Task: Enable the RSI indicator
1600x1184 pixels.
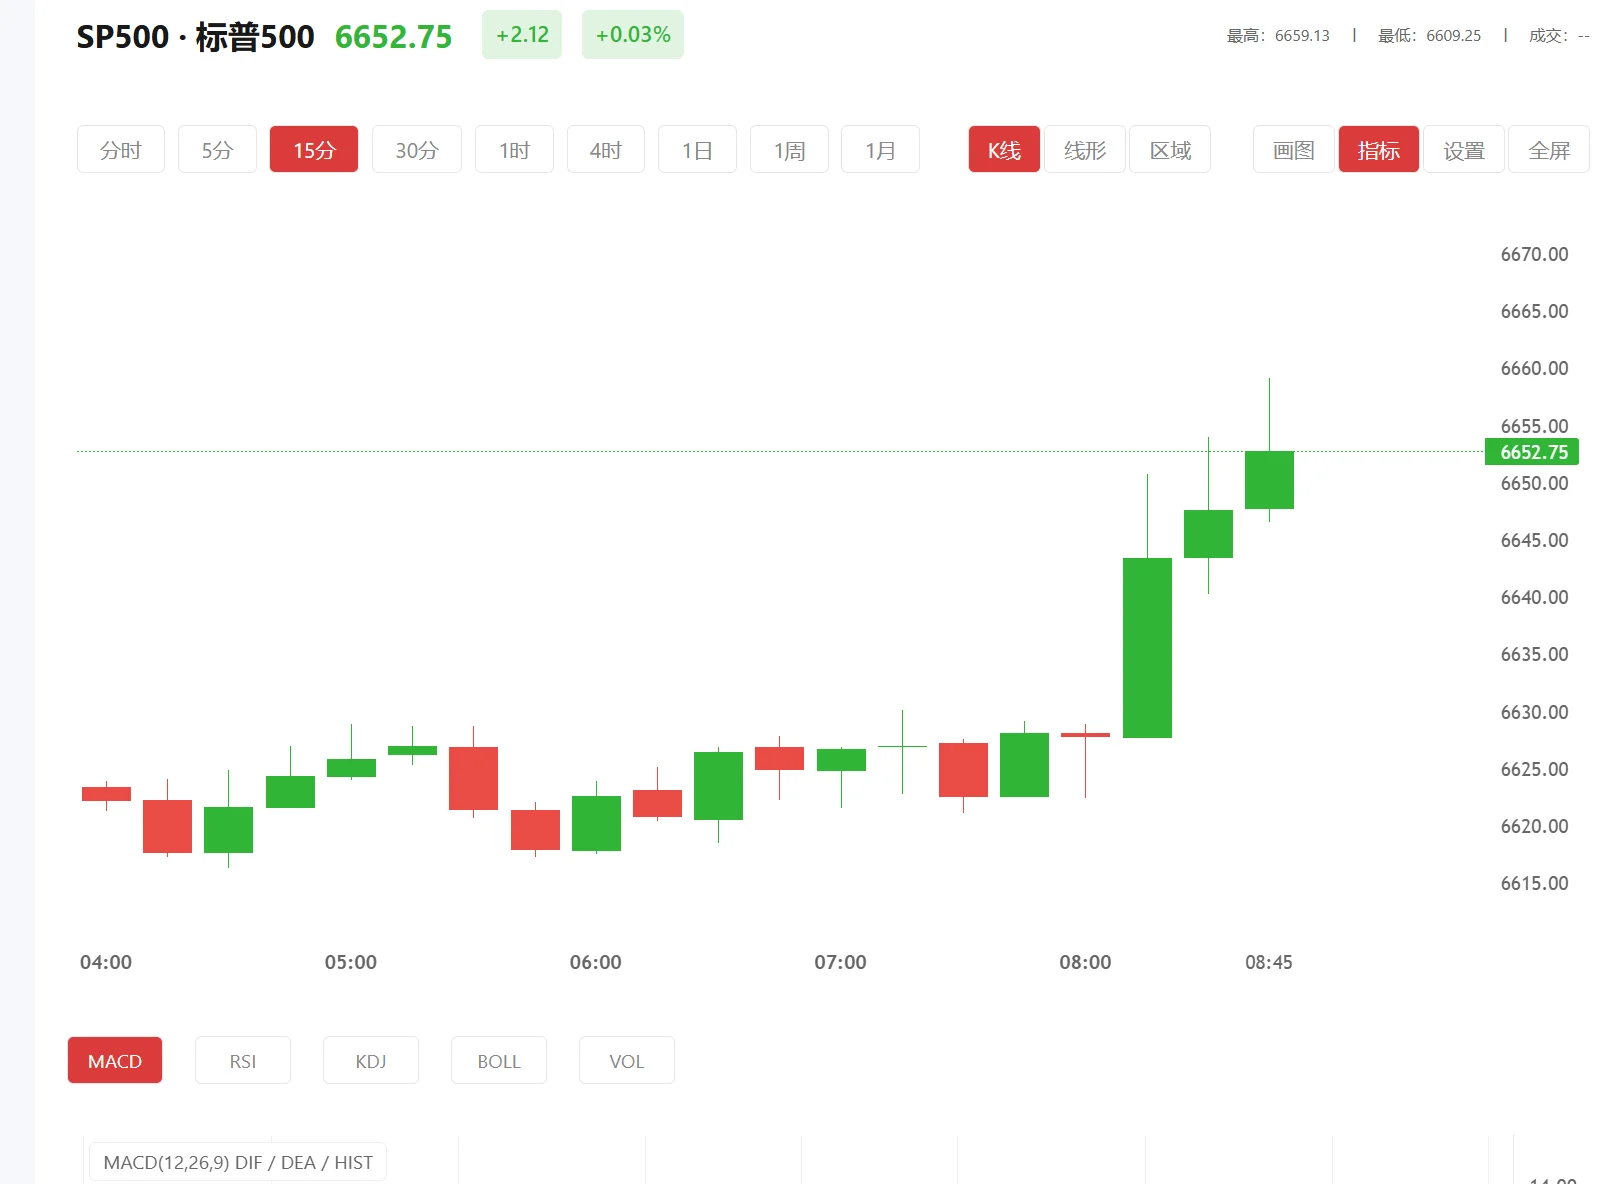Action: coord(242,1060)
